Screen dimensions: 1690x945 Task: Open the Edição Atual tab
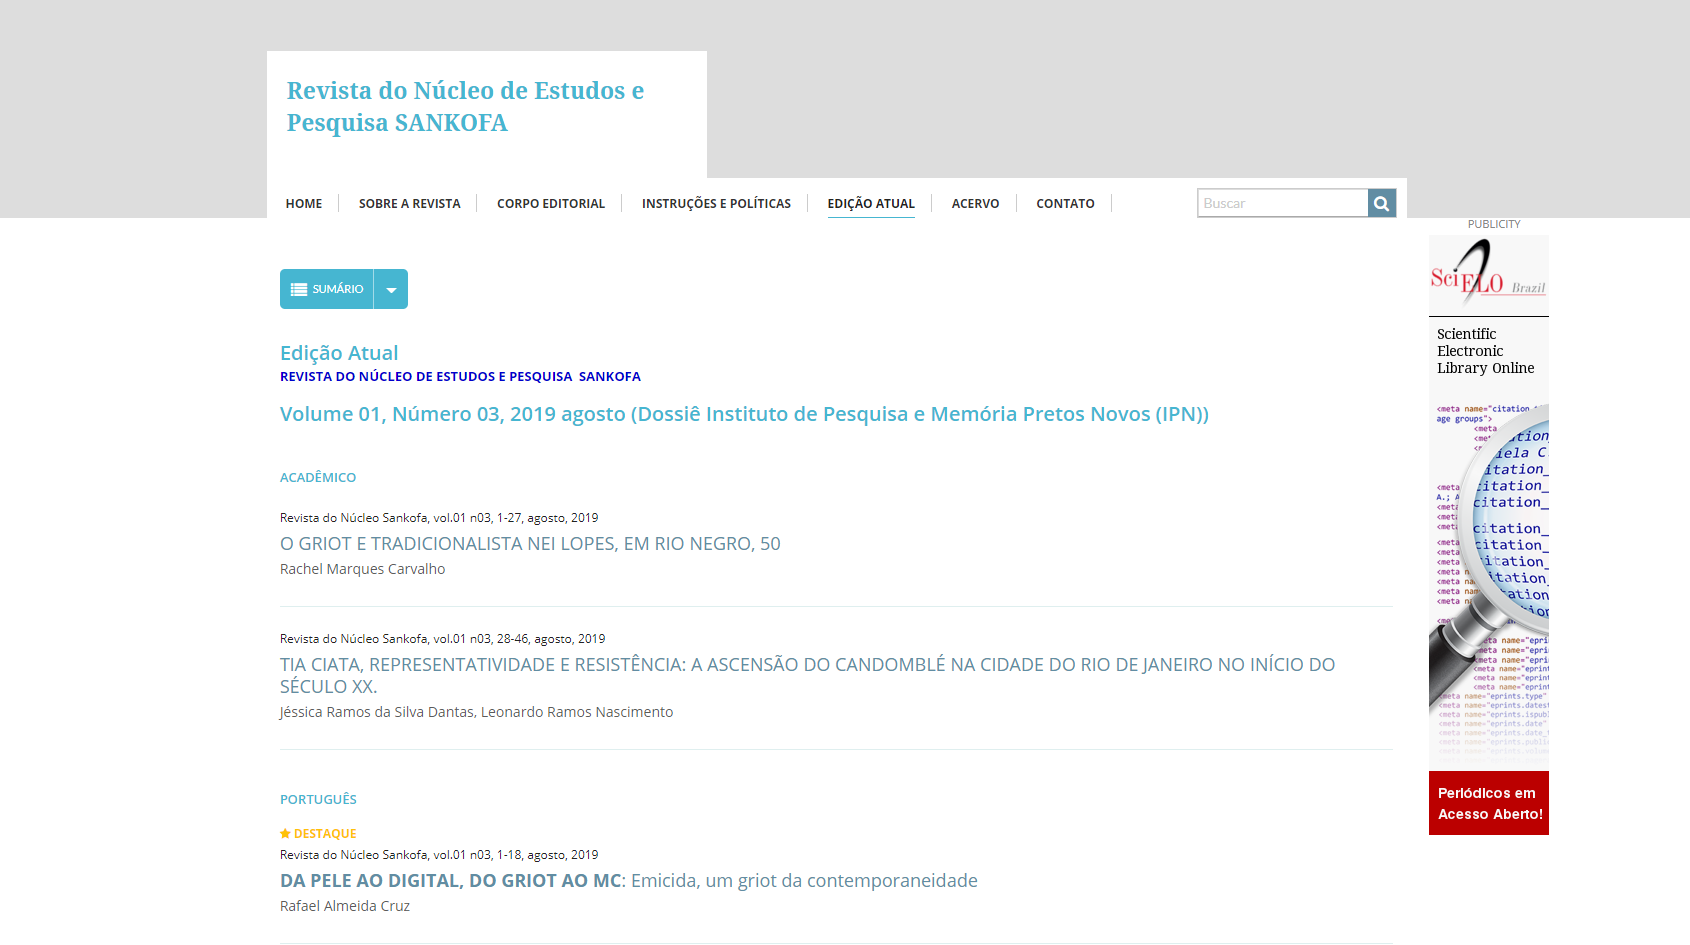pos(870,203)
